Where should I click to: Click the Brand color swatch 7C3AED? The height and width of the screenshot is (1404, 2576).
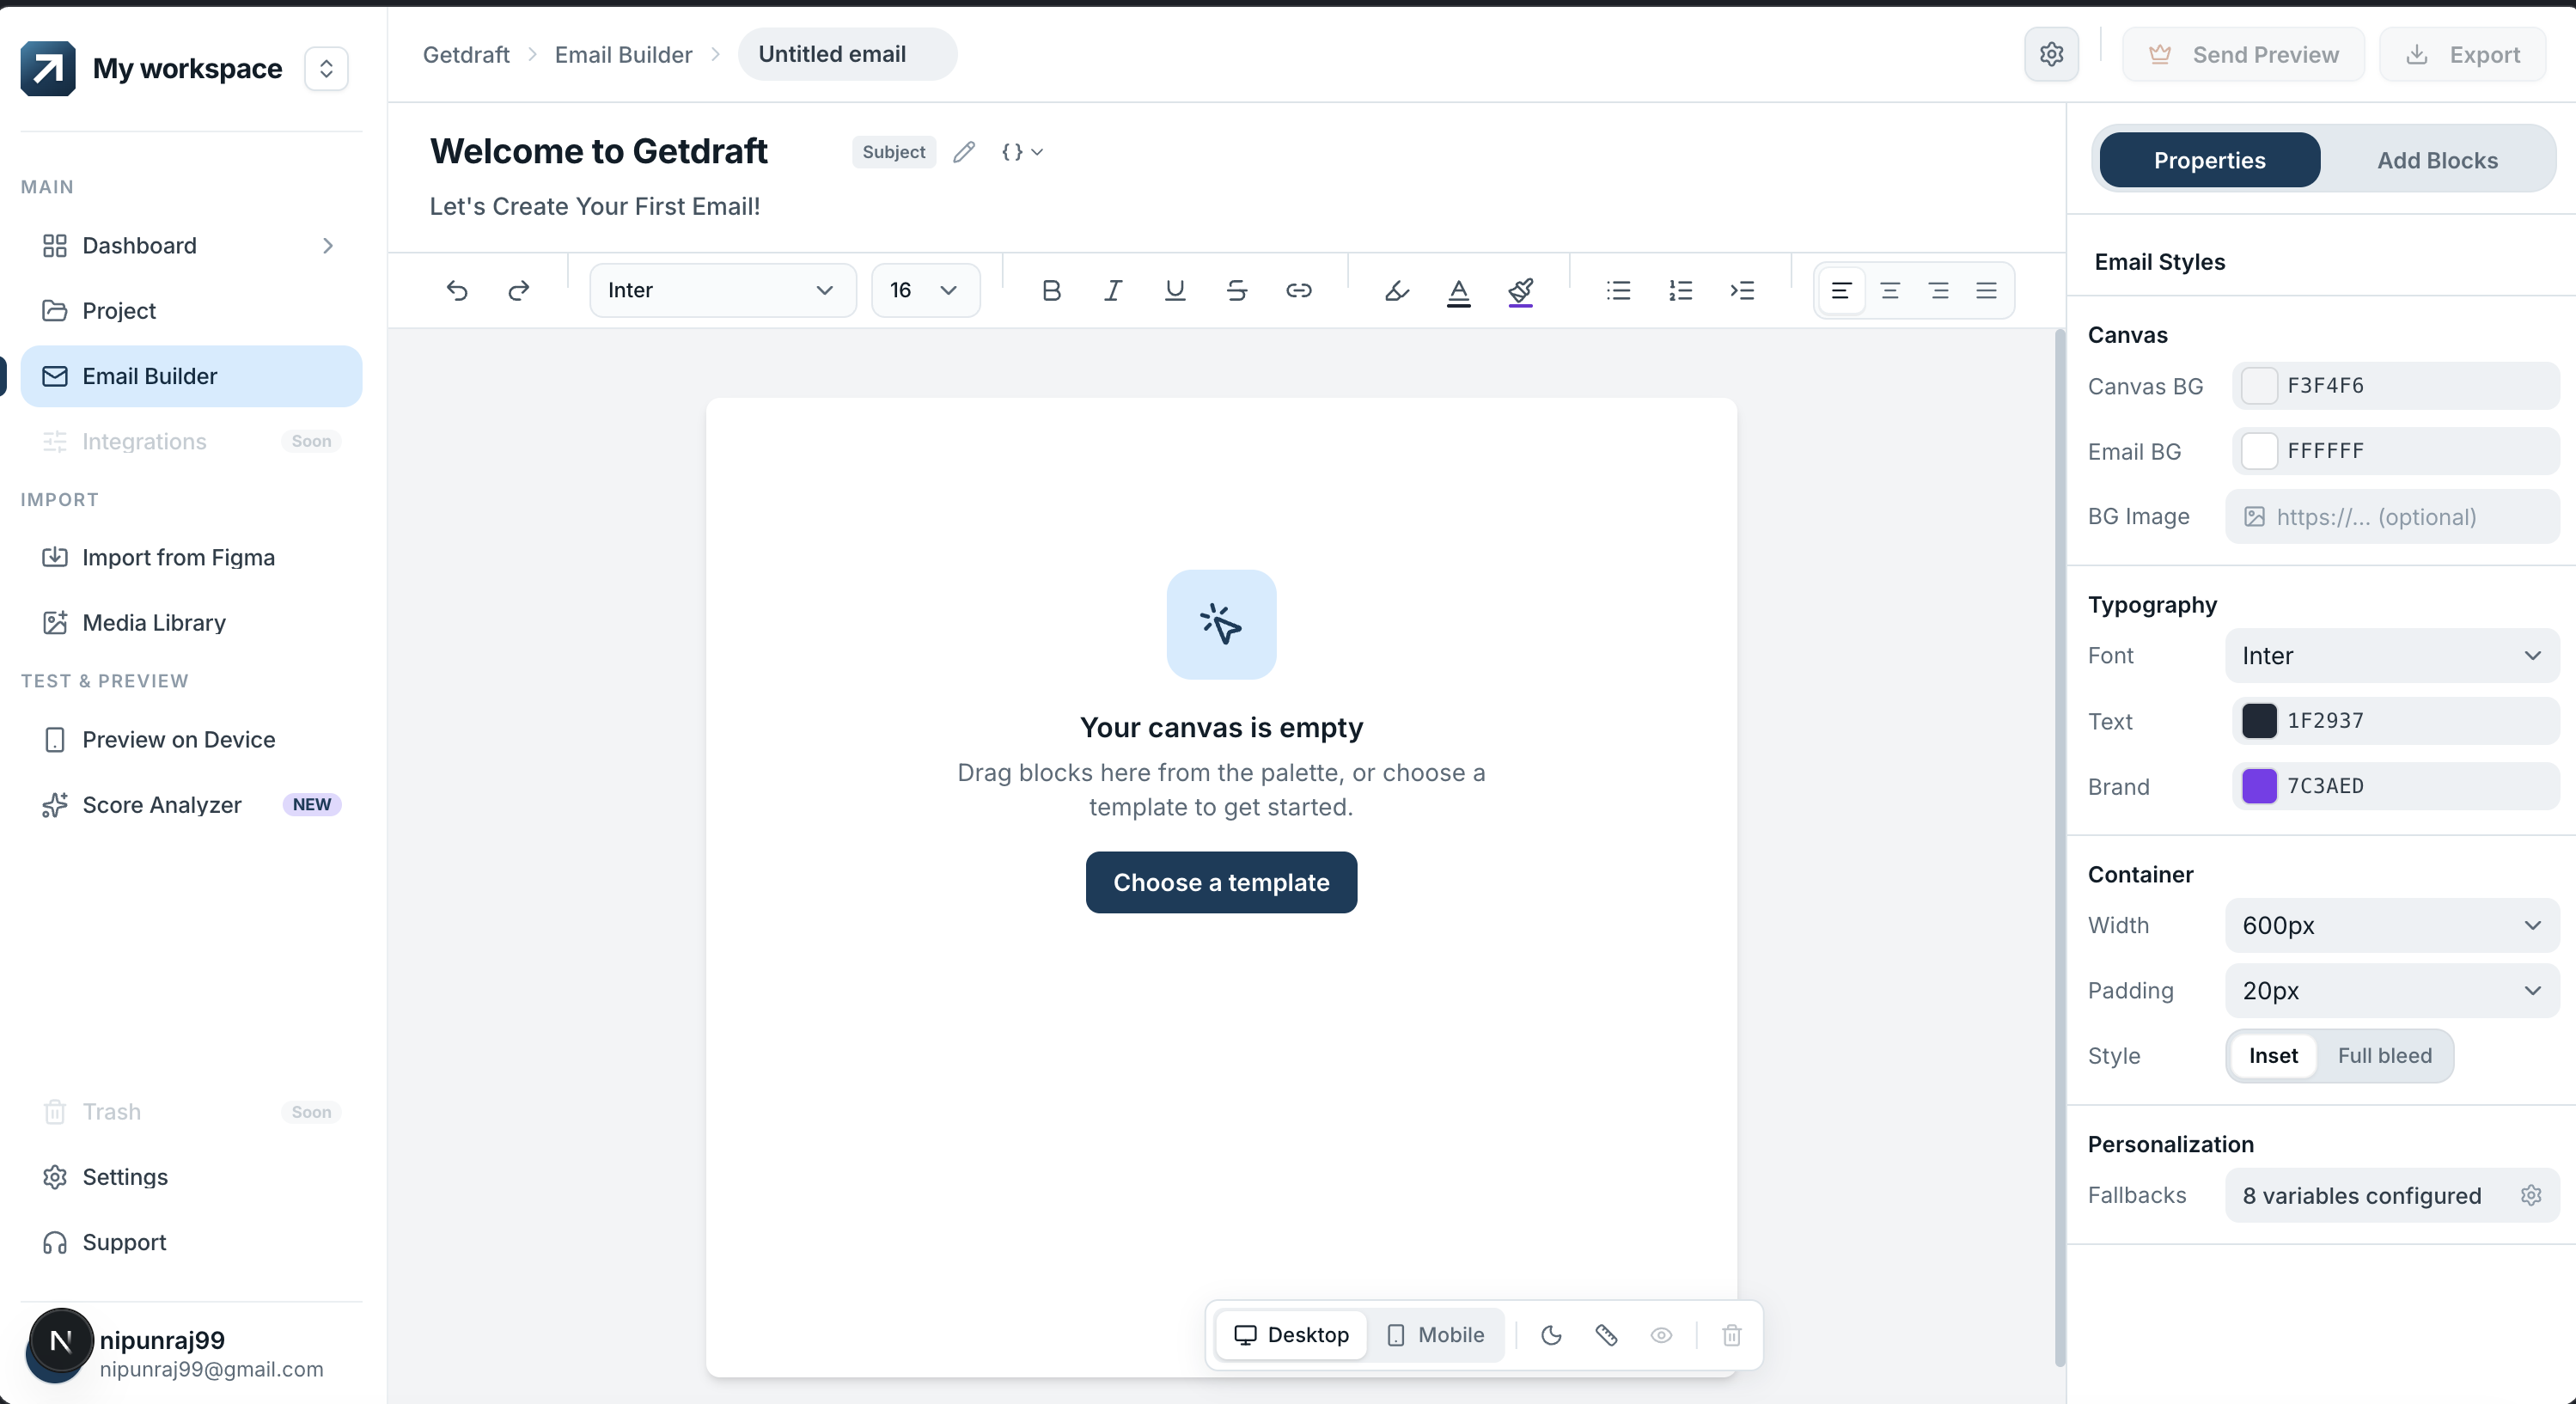tap(2259, 786)
